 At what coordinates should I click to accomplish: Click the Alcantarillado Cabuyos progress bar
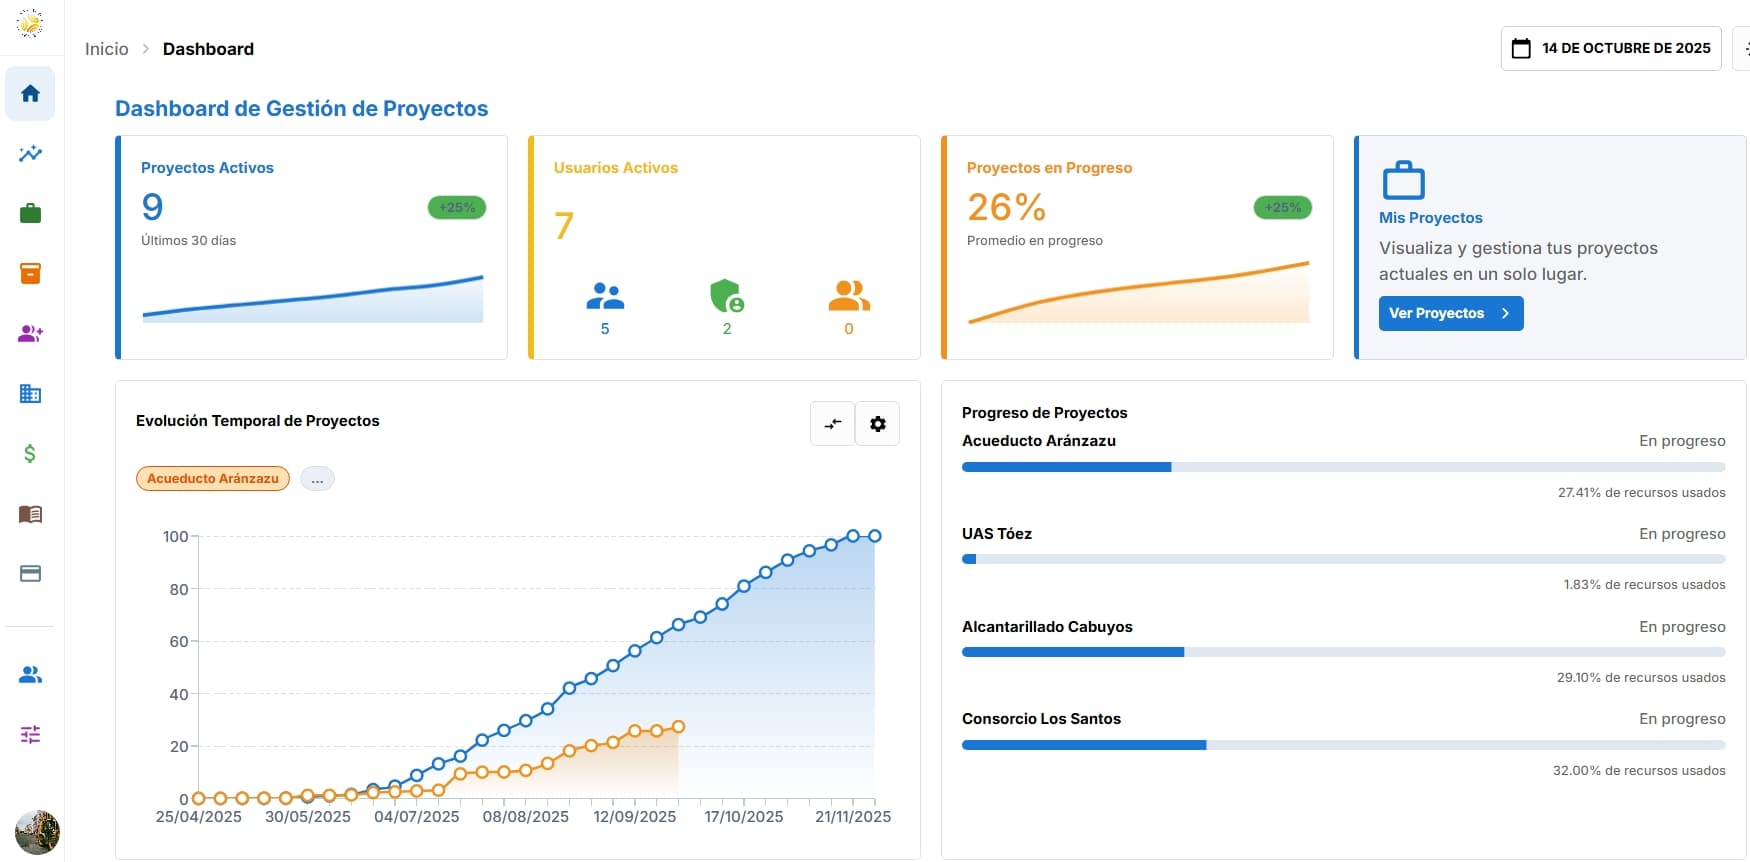tap(1343, 652)
